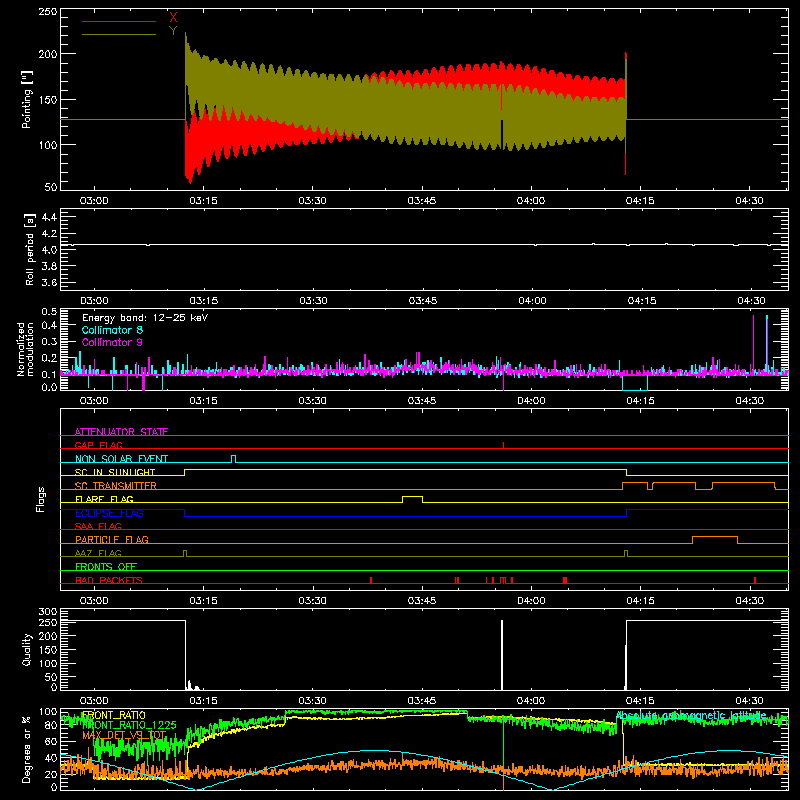Click the SC_TRANSMITTER flag label
The height and width of the screenshot is (800, 800).
[116, 485]
